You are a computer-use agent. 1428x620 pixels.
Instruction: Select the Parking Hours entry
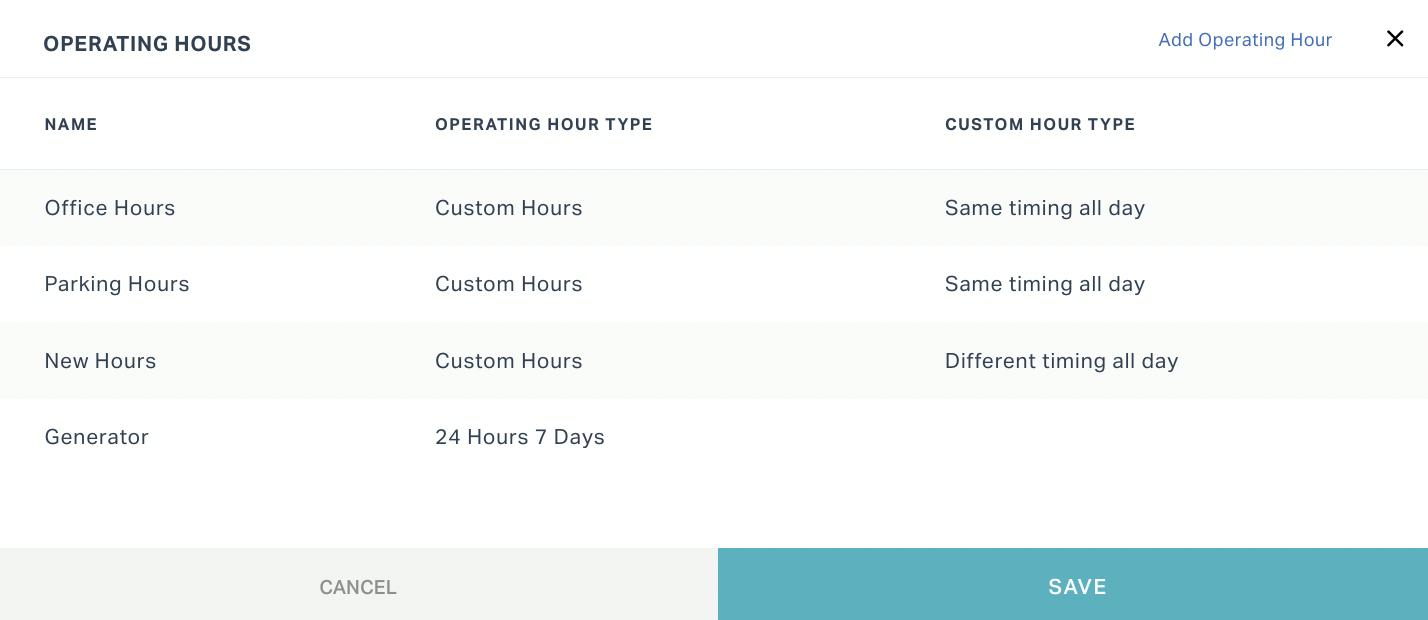[117, 284]
